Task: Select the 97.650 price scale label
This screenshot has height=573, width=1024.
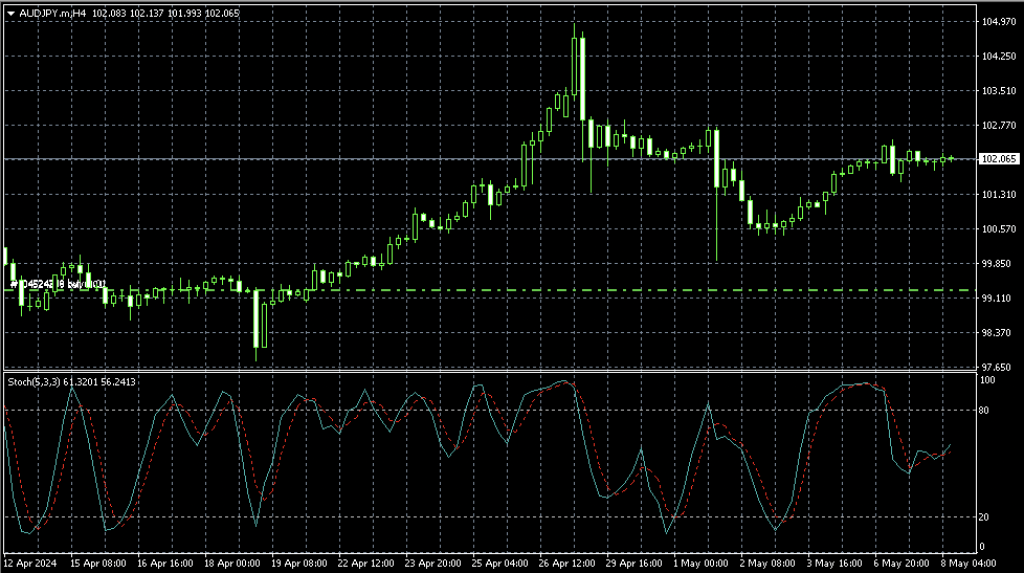Action: pyautogui.click(x=998, y=367)
